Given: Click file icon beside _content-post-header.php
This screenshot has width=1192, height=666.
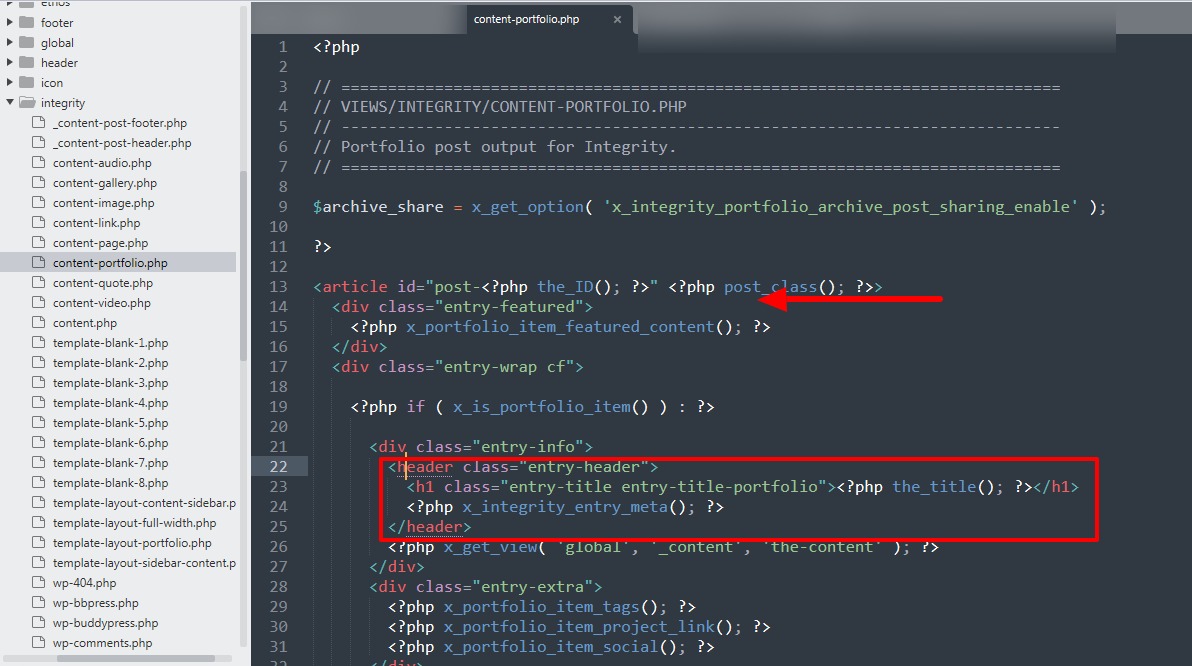Looking at the screenshot, I should 39,141.
